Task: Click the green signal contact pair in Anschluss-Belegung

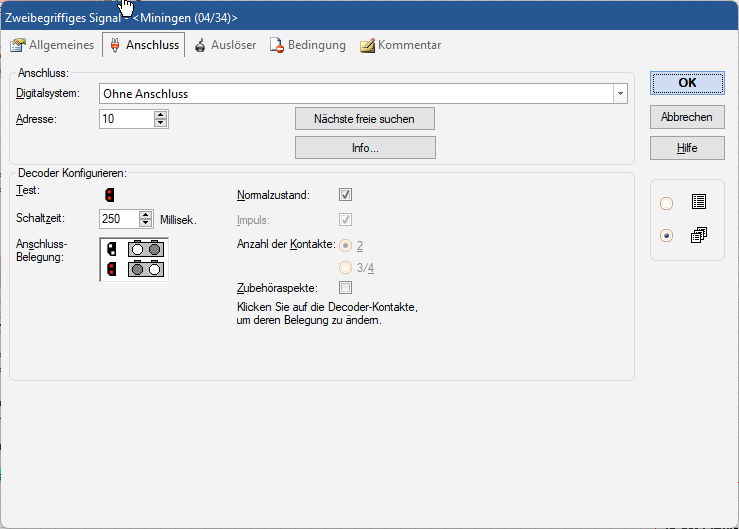Action: (x=146, y=249)
